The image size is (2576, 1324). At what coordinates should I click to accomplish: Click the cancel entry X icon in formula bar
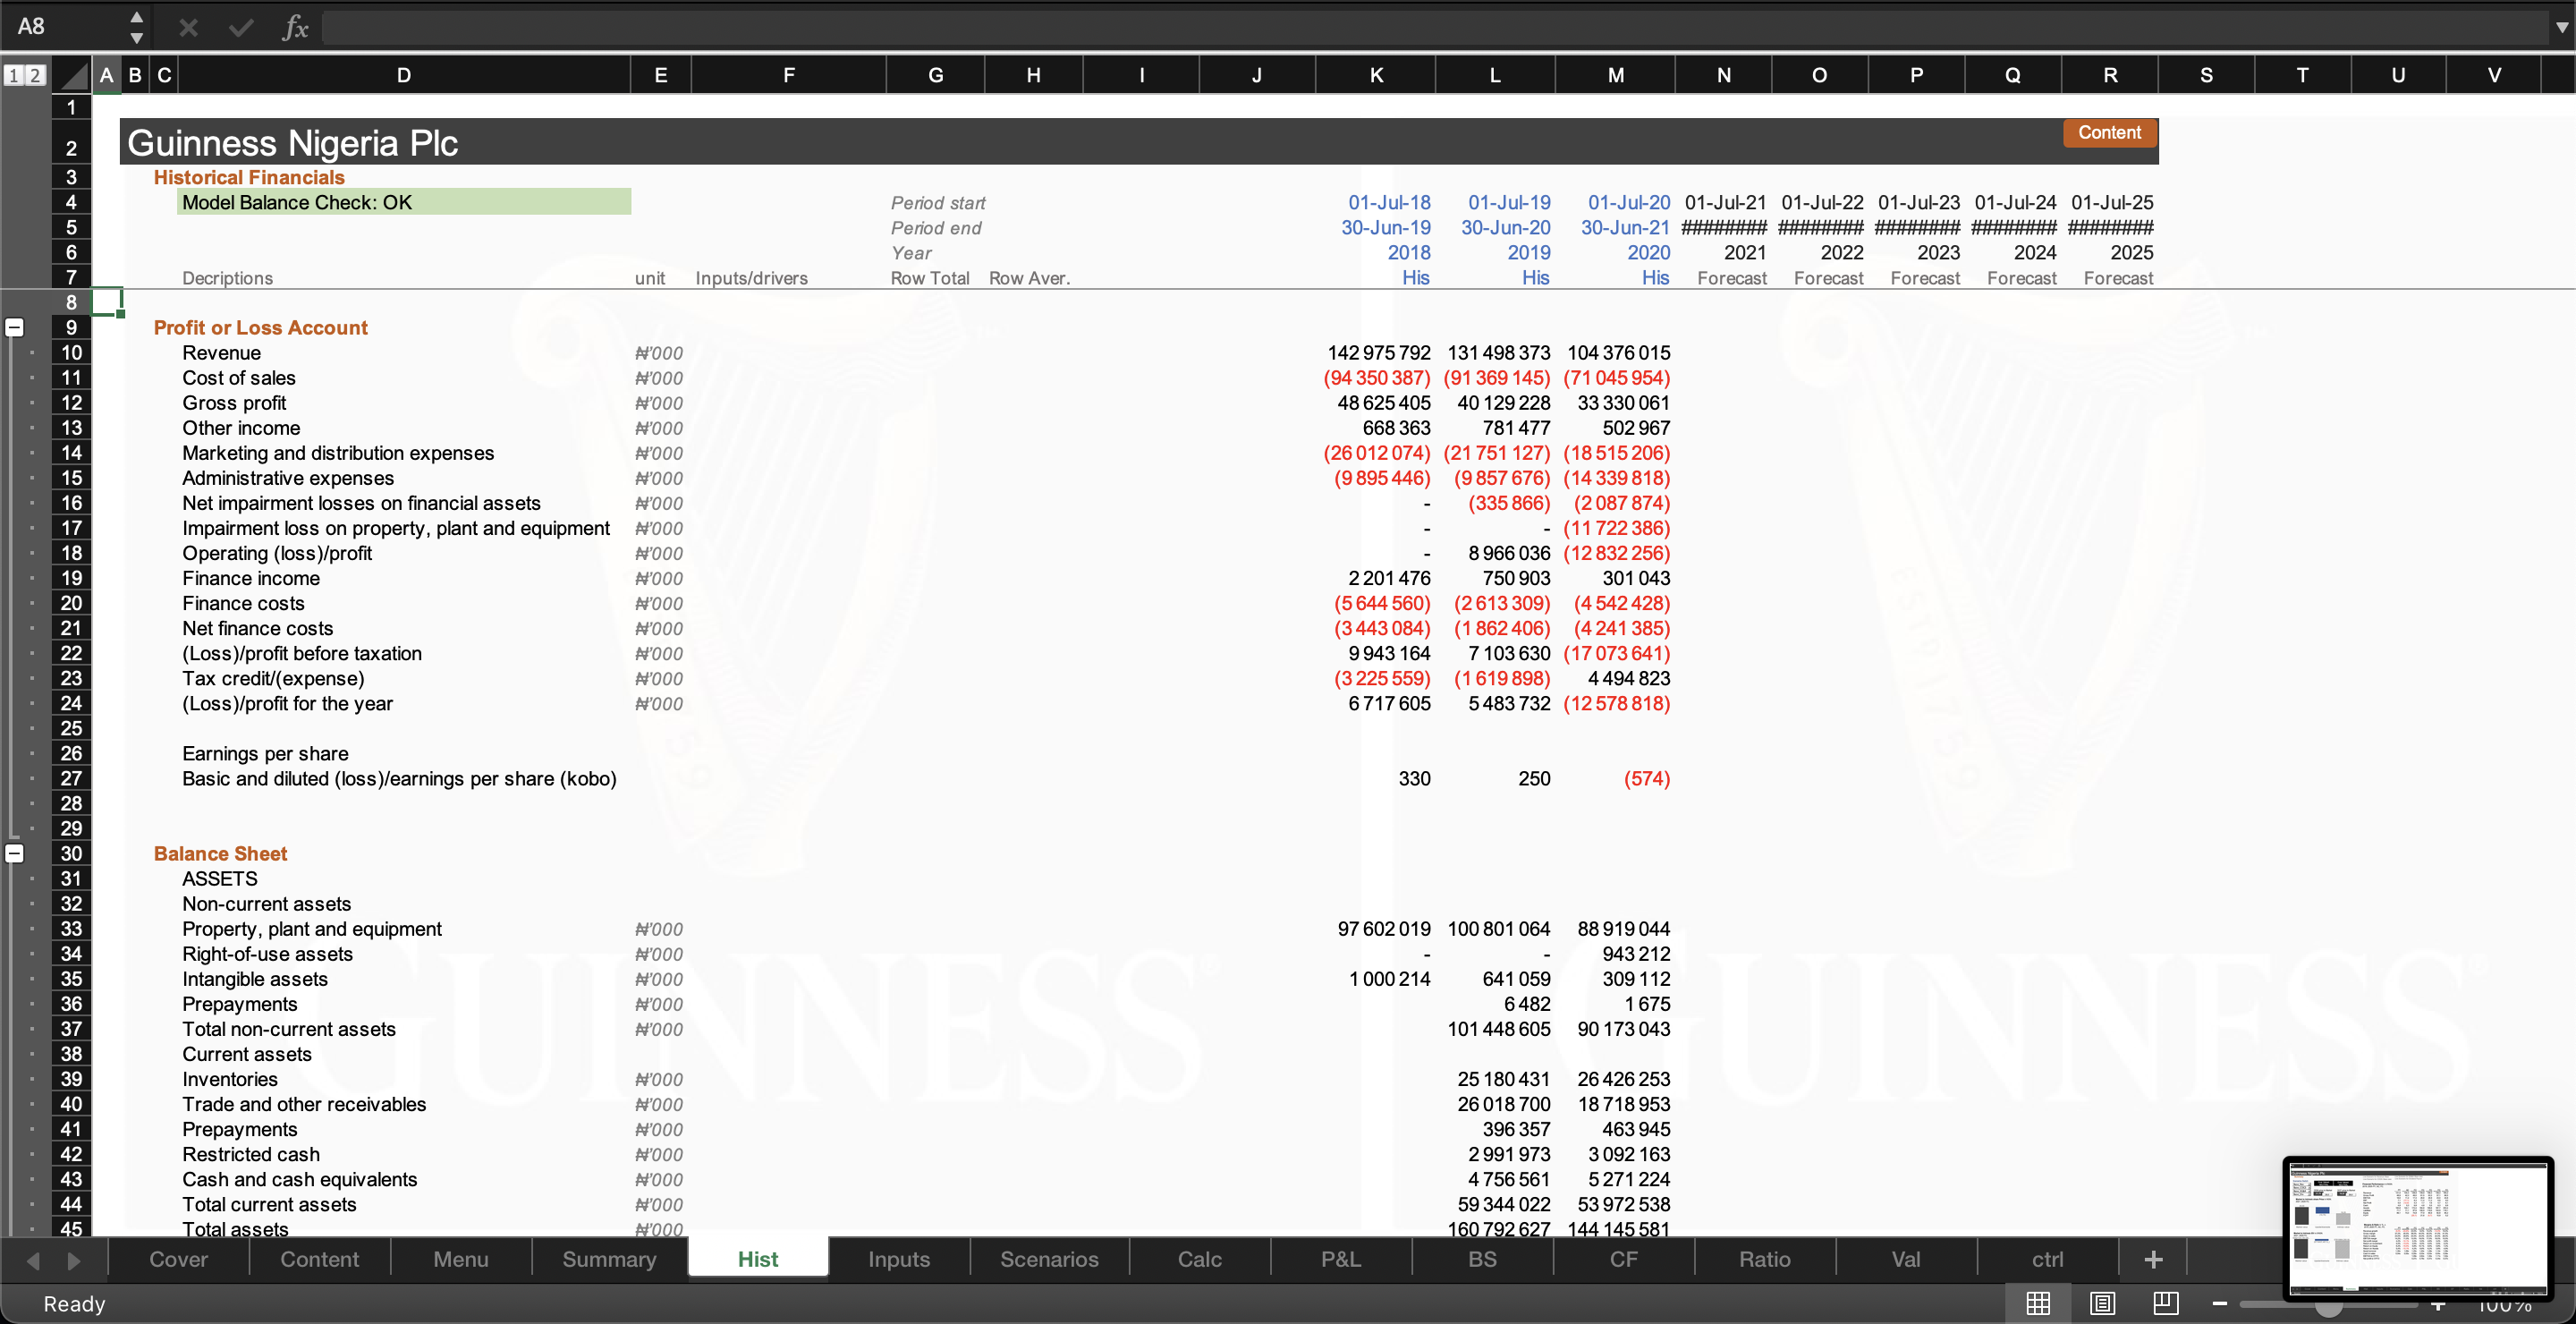pos(188,27)
